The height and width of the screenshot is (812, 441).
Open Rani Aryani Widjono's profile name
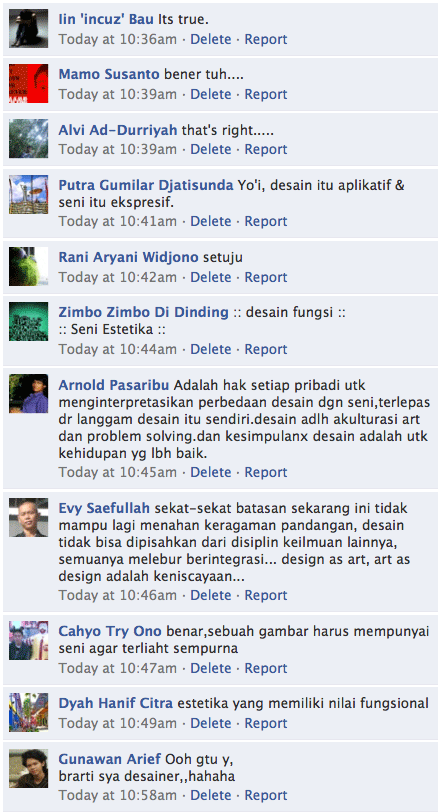click(x=128, y=257)
